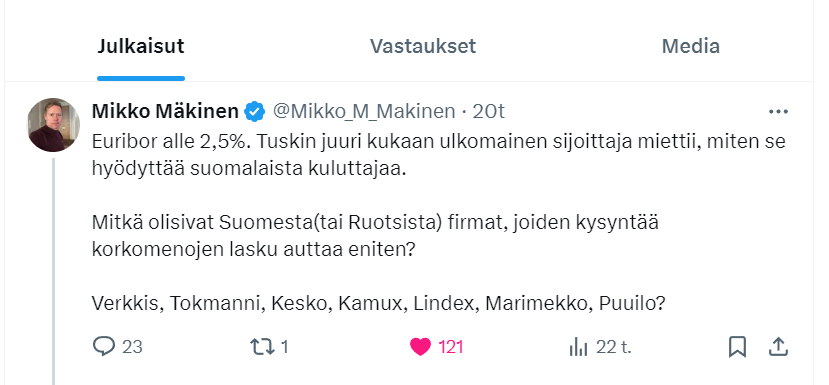Open the three-dot more options menu
The width and height of the screenshot is (829, 385).
tap(778, 112)
